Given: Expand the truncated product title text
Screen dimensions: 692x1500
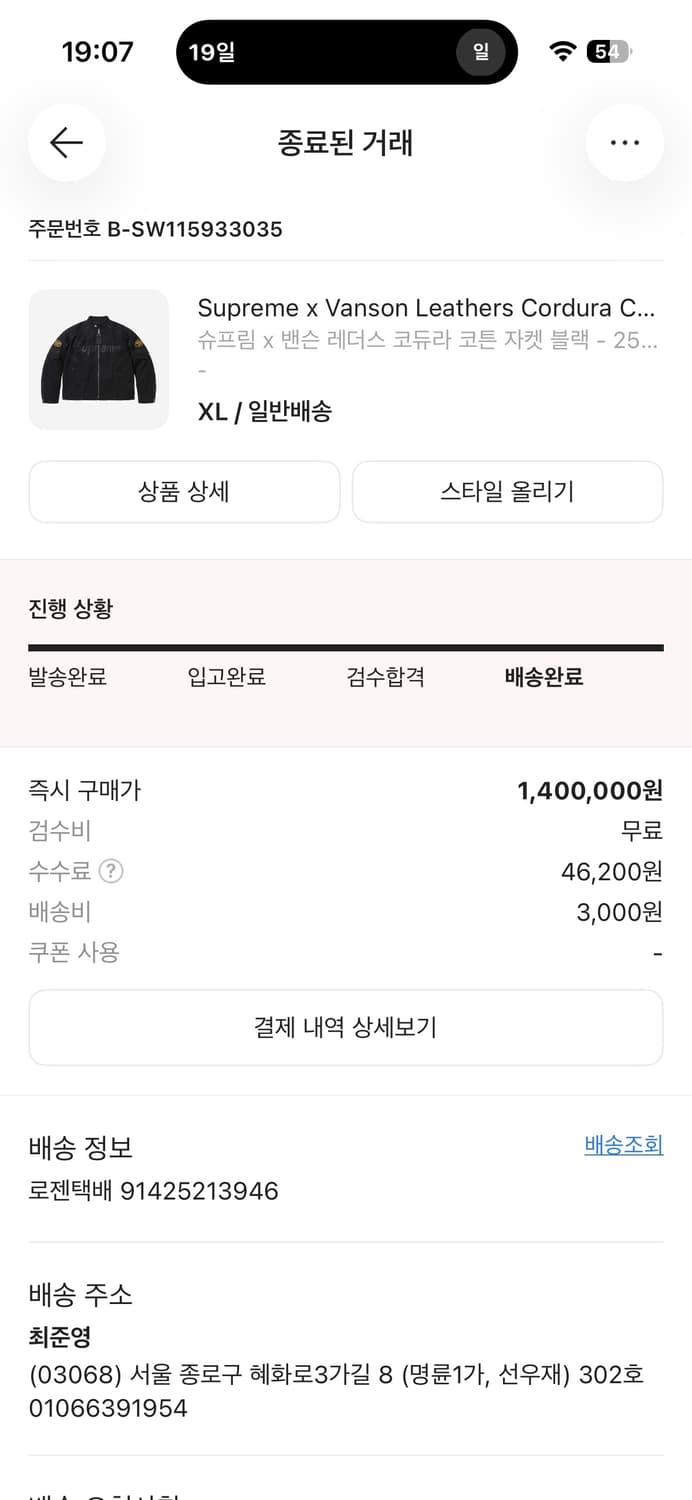Looking at the screenshot, I should [430, 308].
